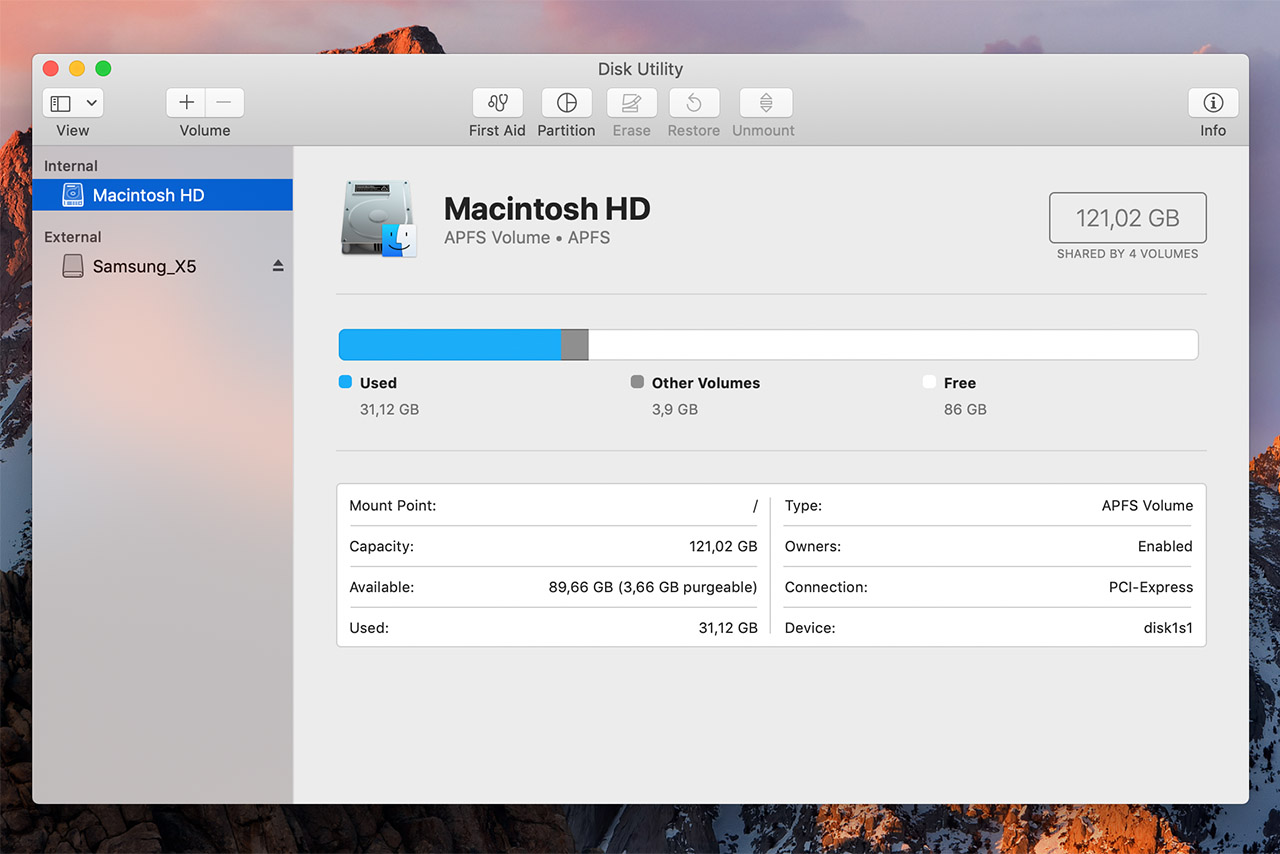Run First Aid on the disk
This screenshot has height=854, width=1280.
tap(497, 103)
